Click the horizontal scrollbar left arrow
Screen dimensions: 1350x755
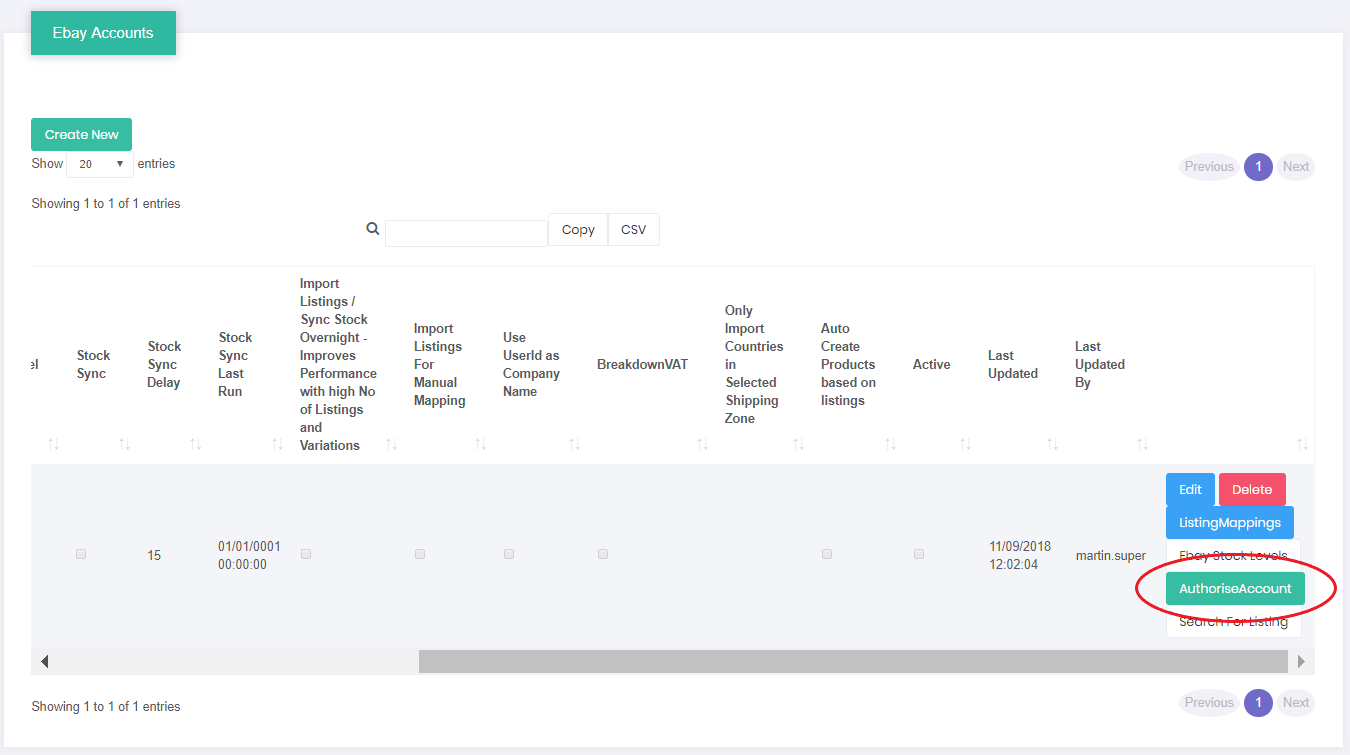click(x=44, y=661)
